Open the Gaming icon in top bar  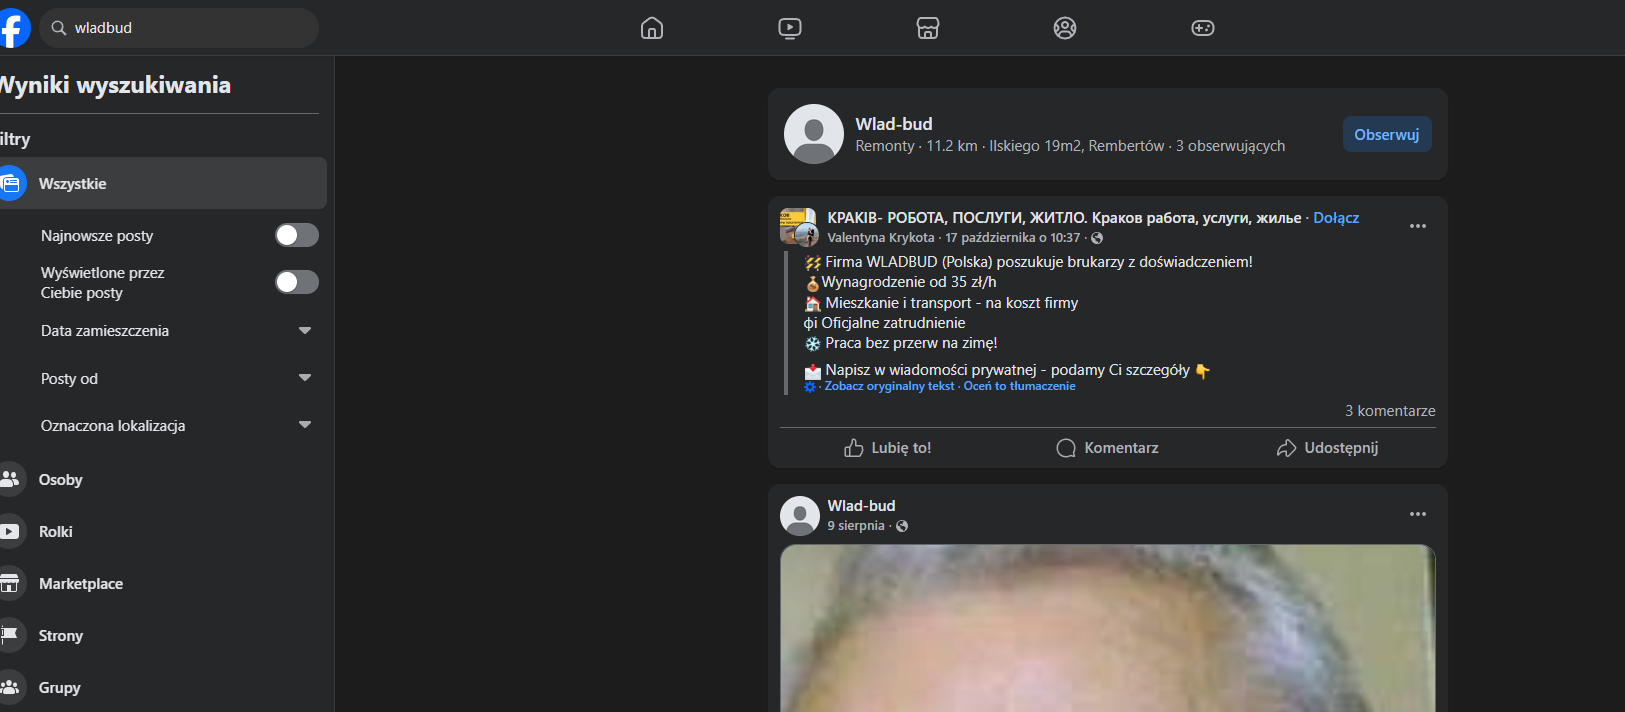tap(1203, 28)
